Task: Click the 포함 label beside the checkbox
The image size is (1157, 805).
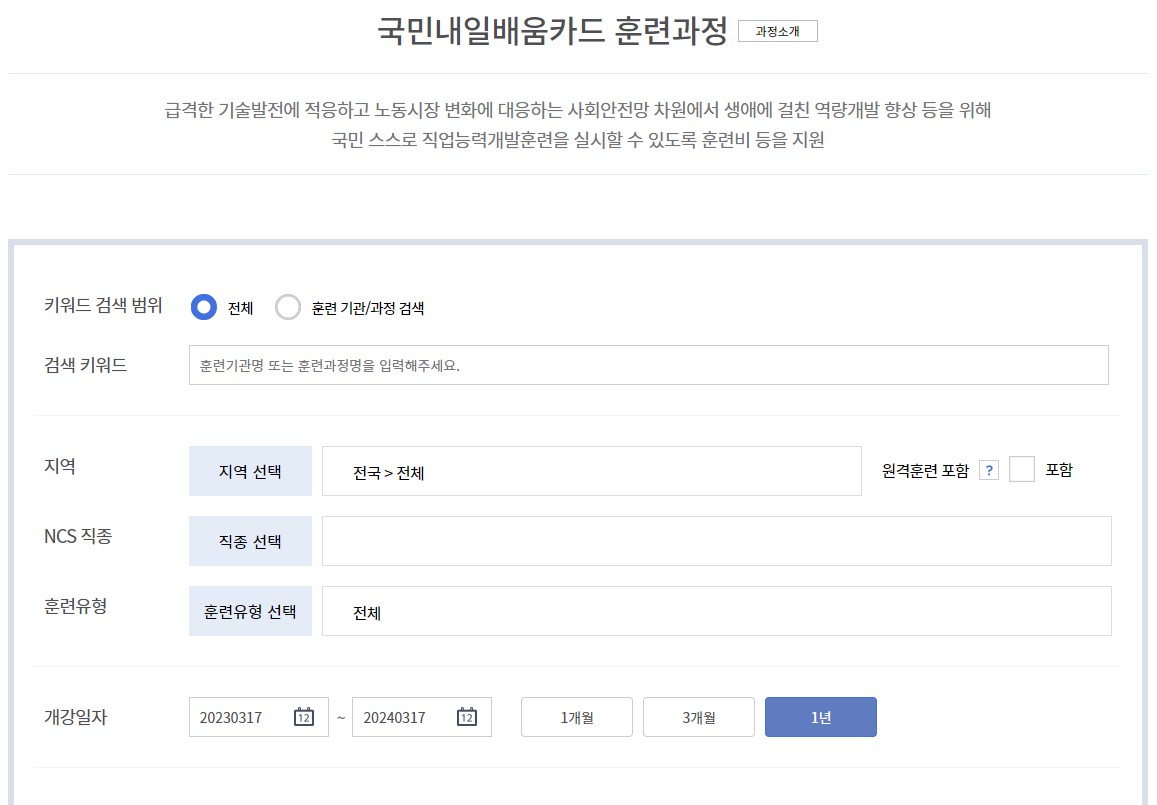Action: point(1062,470)
